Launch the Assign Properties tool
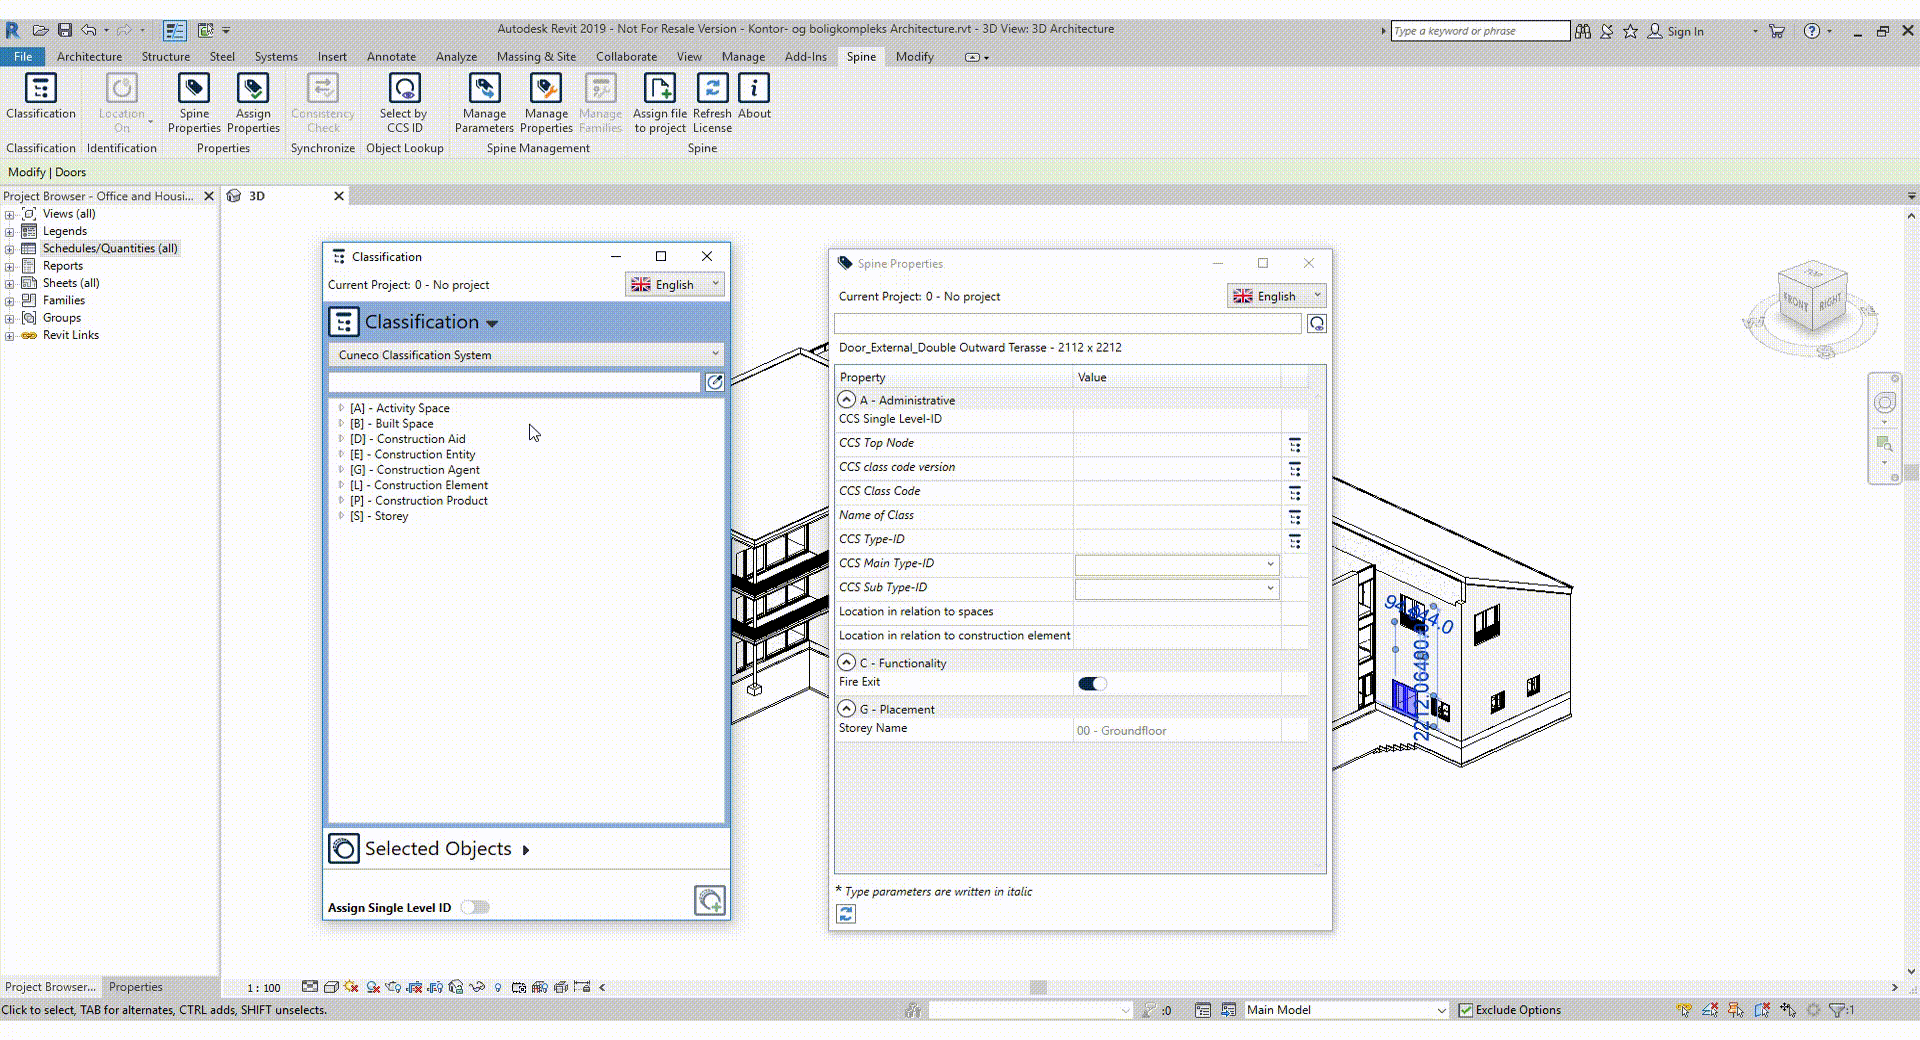The height and width of the screenshot is (1040, 1920). tap(253, 103)
